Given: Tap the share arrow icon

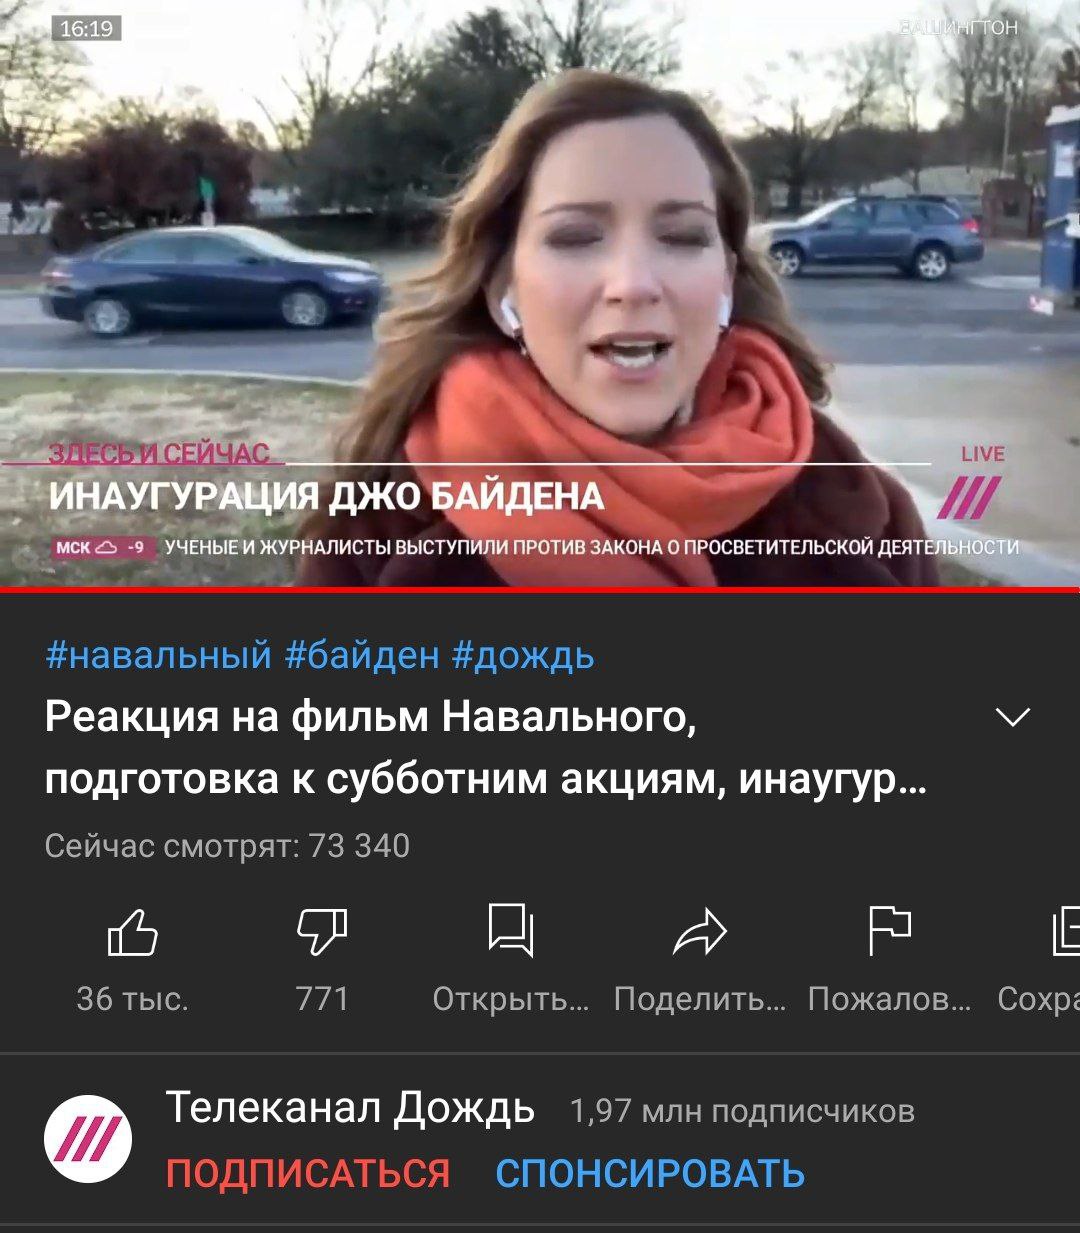Looking at the screenshot, I should pos(700,931).
